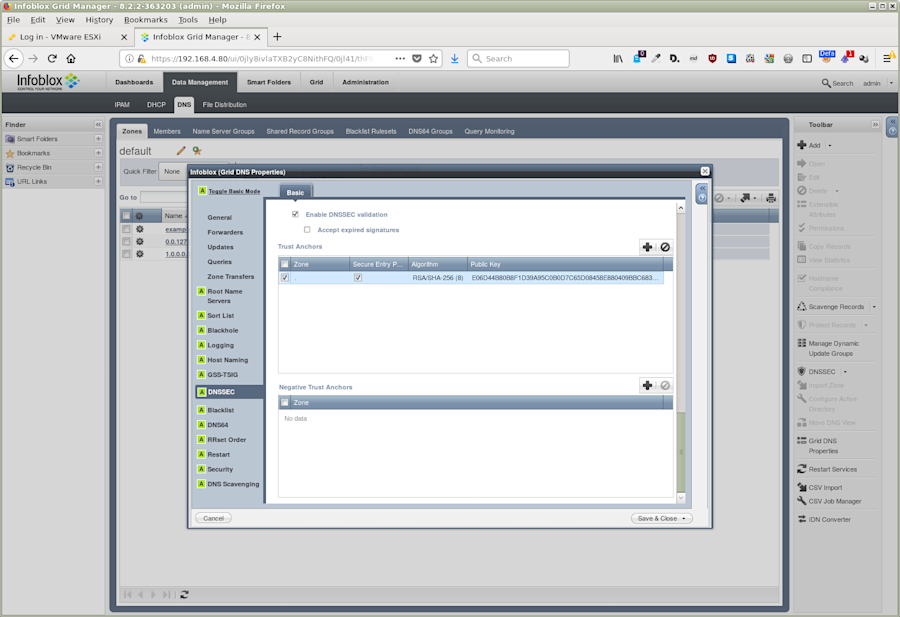Enable Accept expired signatures checkbox

point(307,230)
